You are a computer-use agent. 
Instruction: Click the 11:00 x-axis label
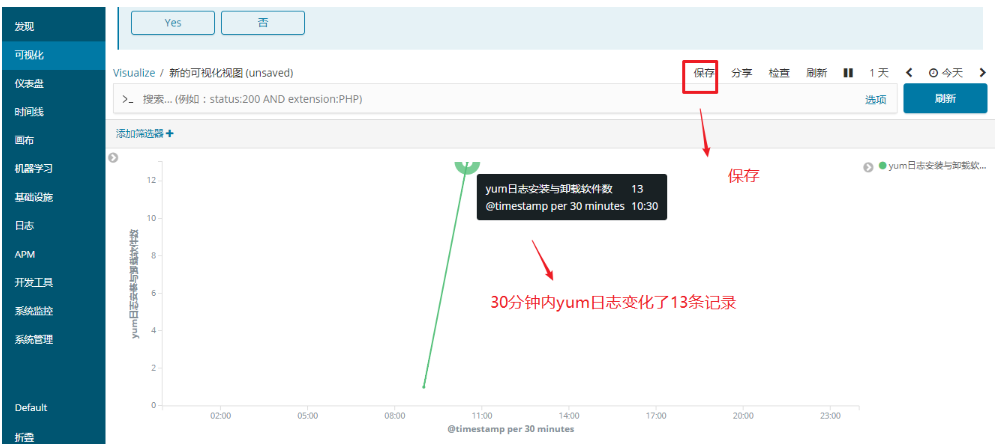482,416
